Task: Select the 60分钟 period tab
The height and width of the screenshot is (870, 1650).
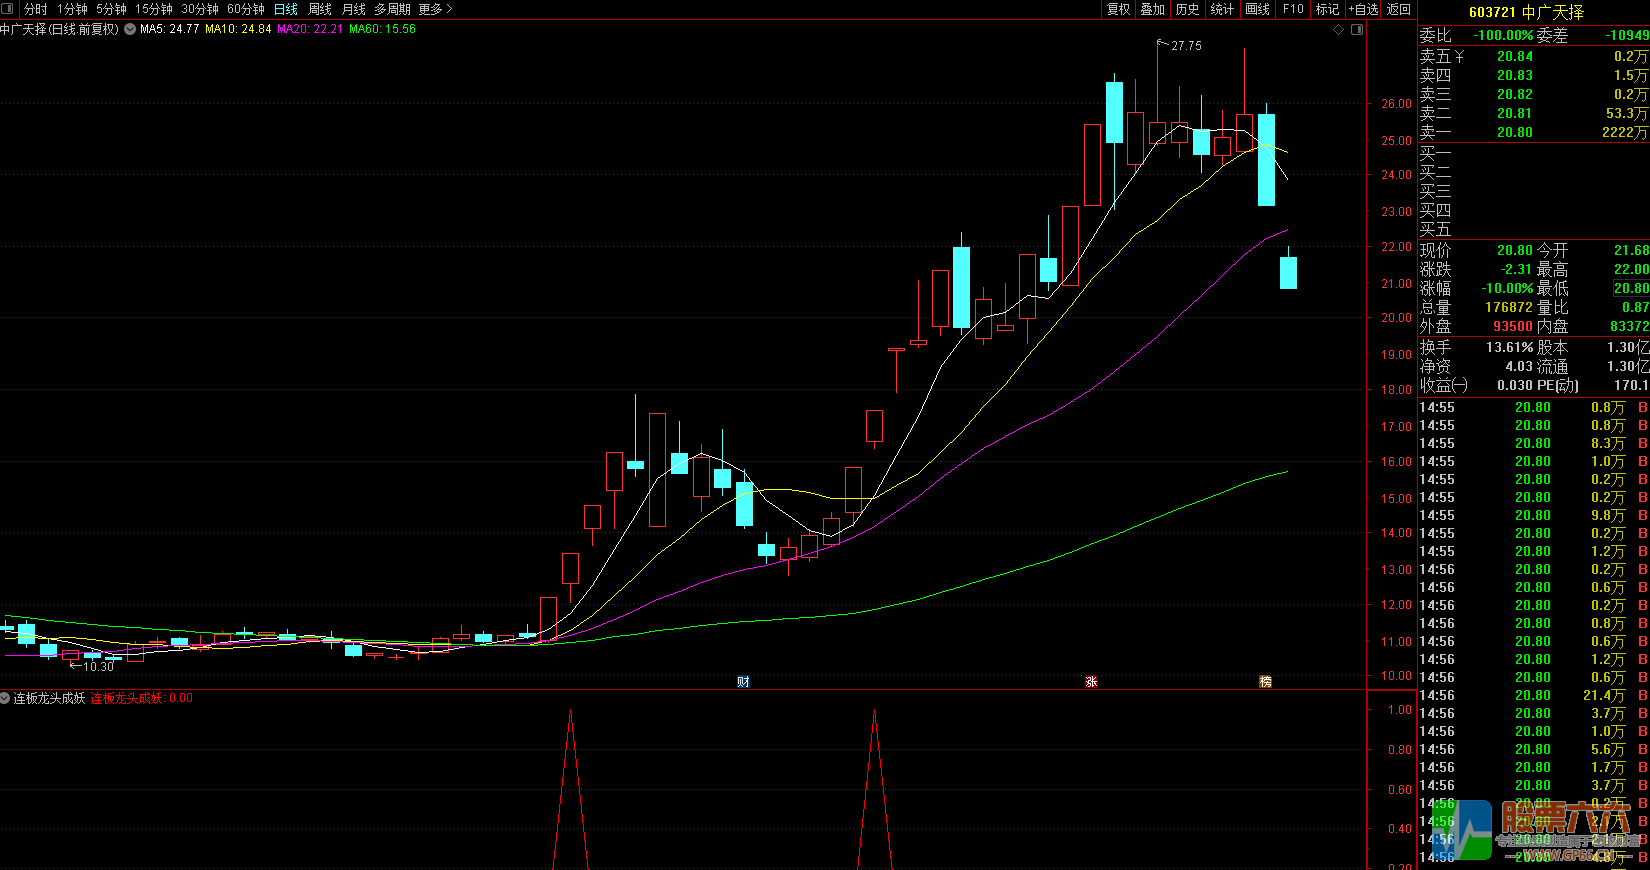Action: [x=246, y=9]
